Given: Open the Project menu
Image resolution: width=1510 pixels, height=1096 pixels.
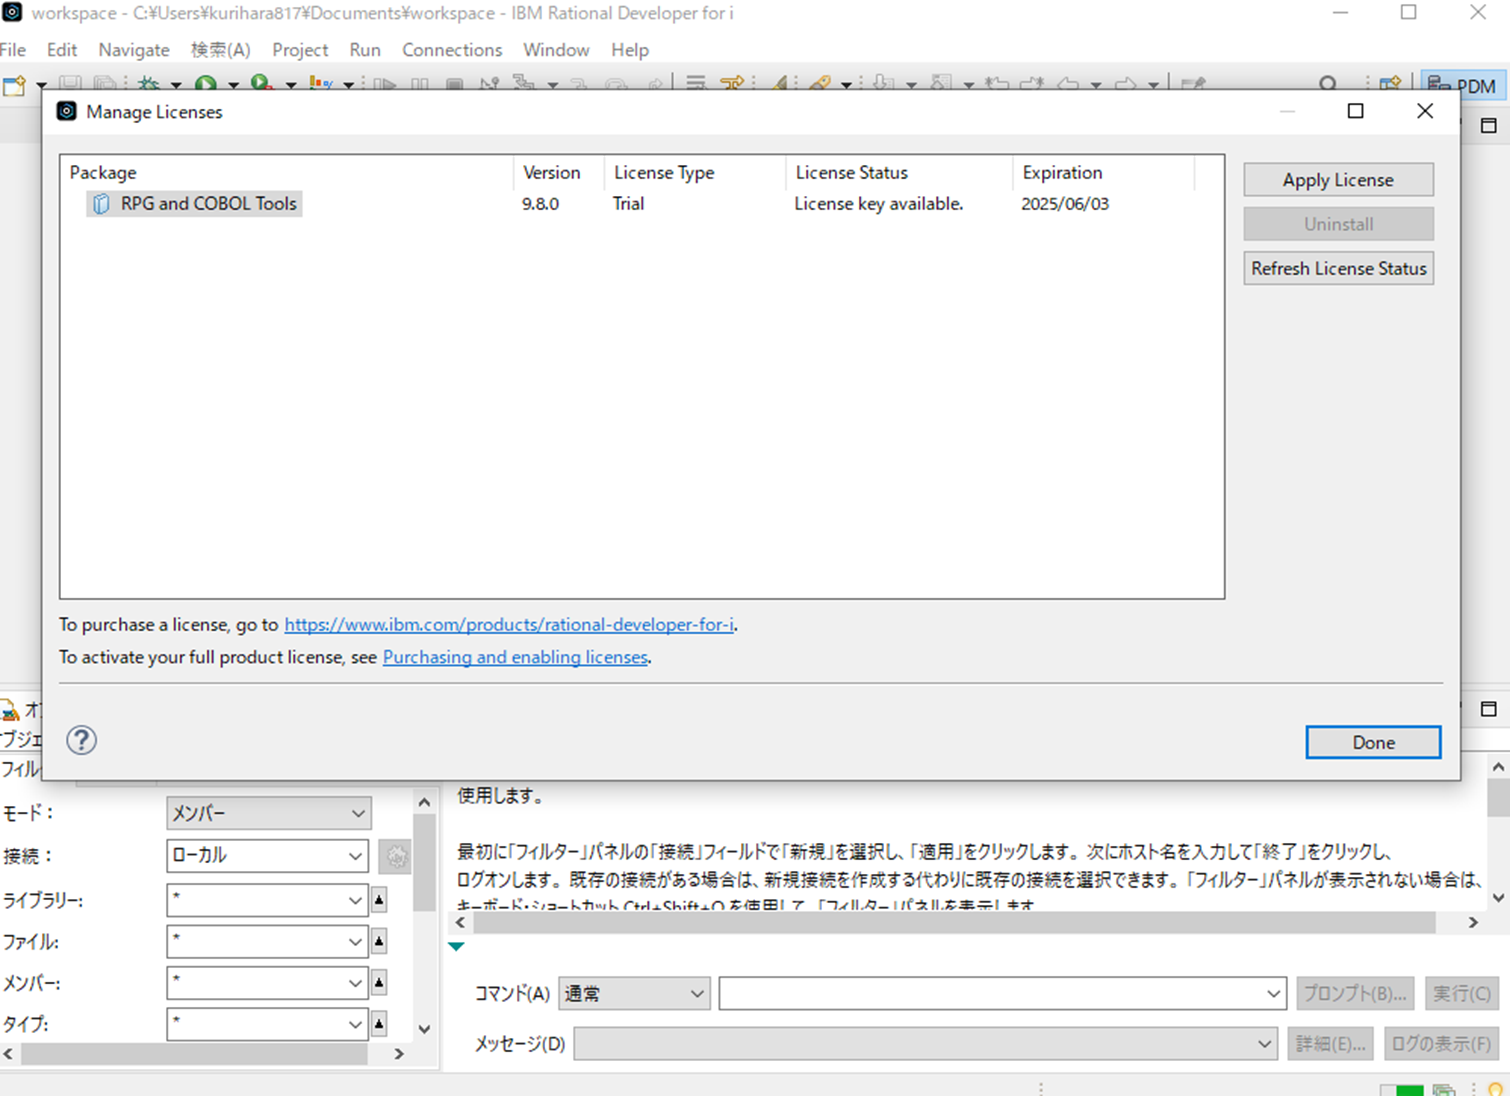Looking at the screenshot, I should (300, 49).
